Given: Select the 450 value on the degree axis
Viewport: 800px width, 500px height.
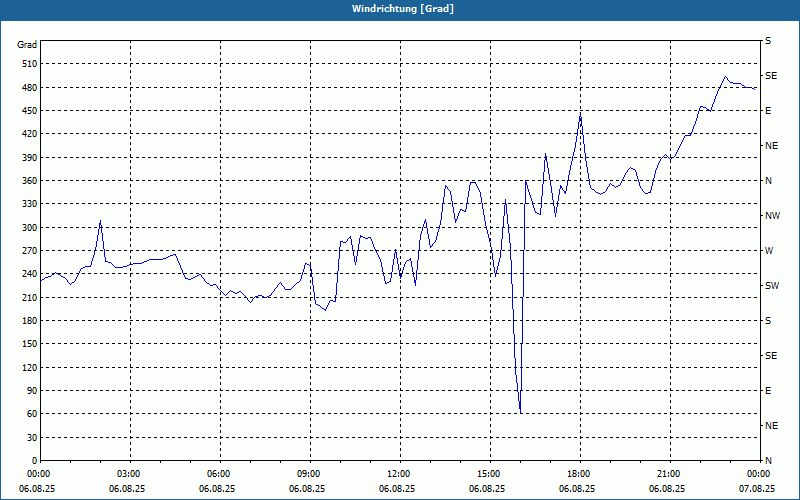Looking at the screenshot, I should click(30, 111).
